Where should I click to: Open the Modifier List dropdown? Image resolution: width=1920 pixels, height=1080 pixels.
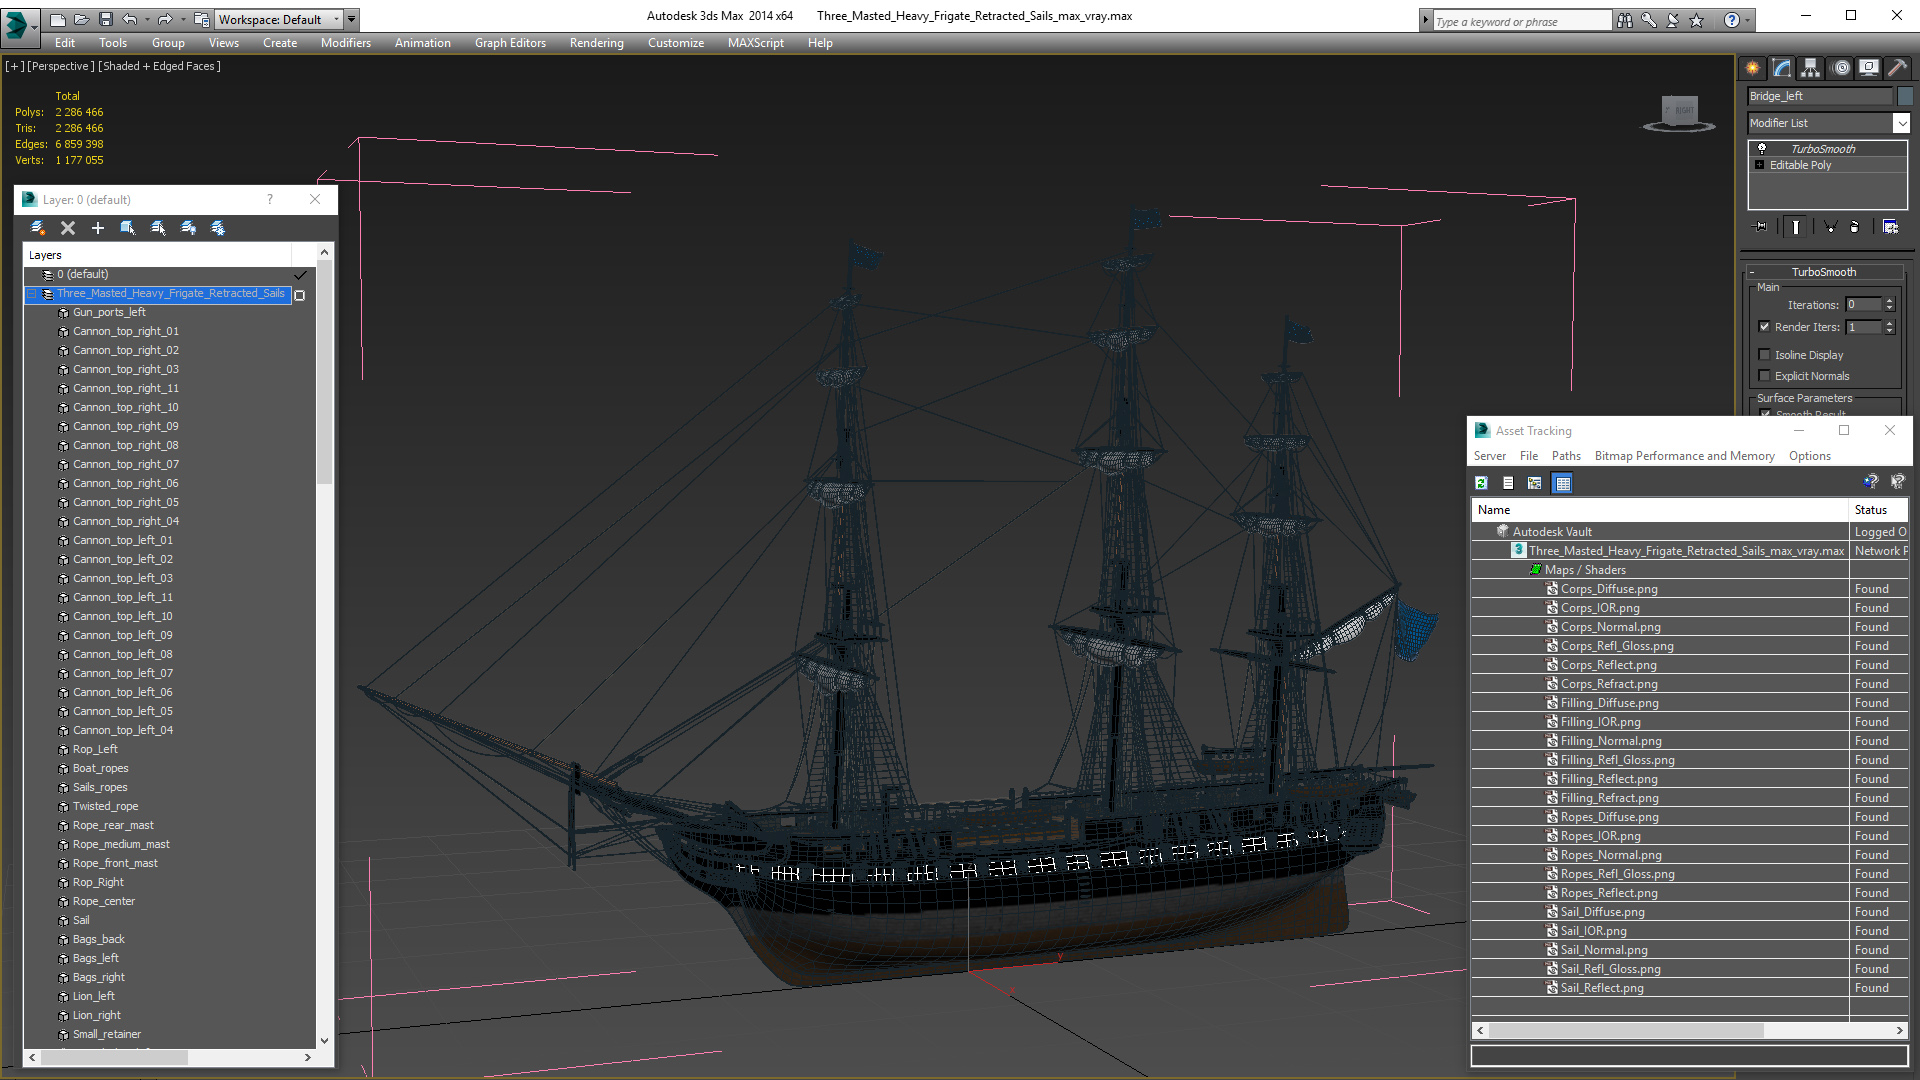pos(1900,123)
